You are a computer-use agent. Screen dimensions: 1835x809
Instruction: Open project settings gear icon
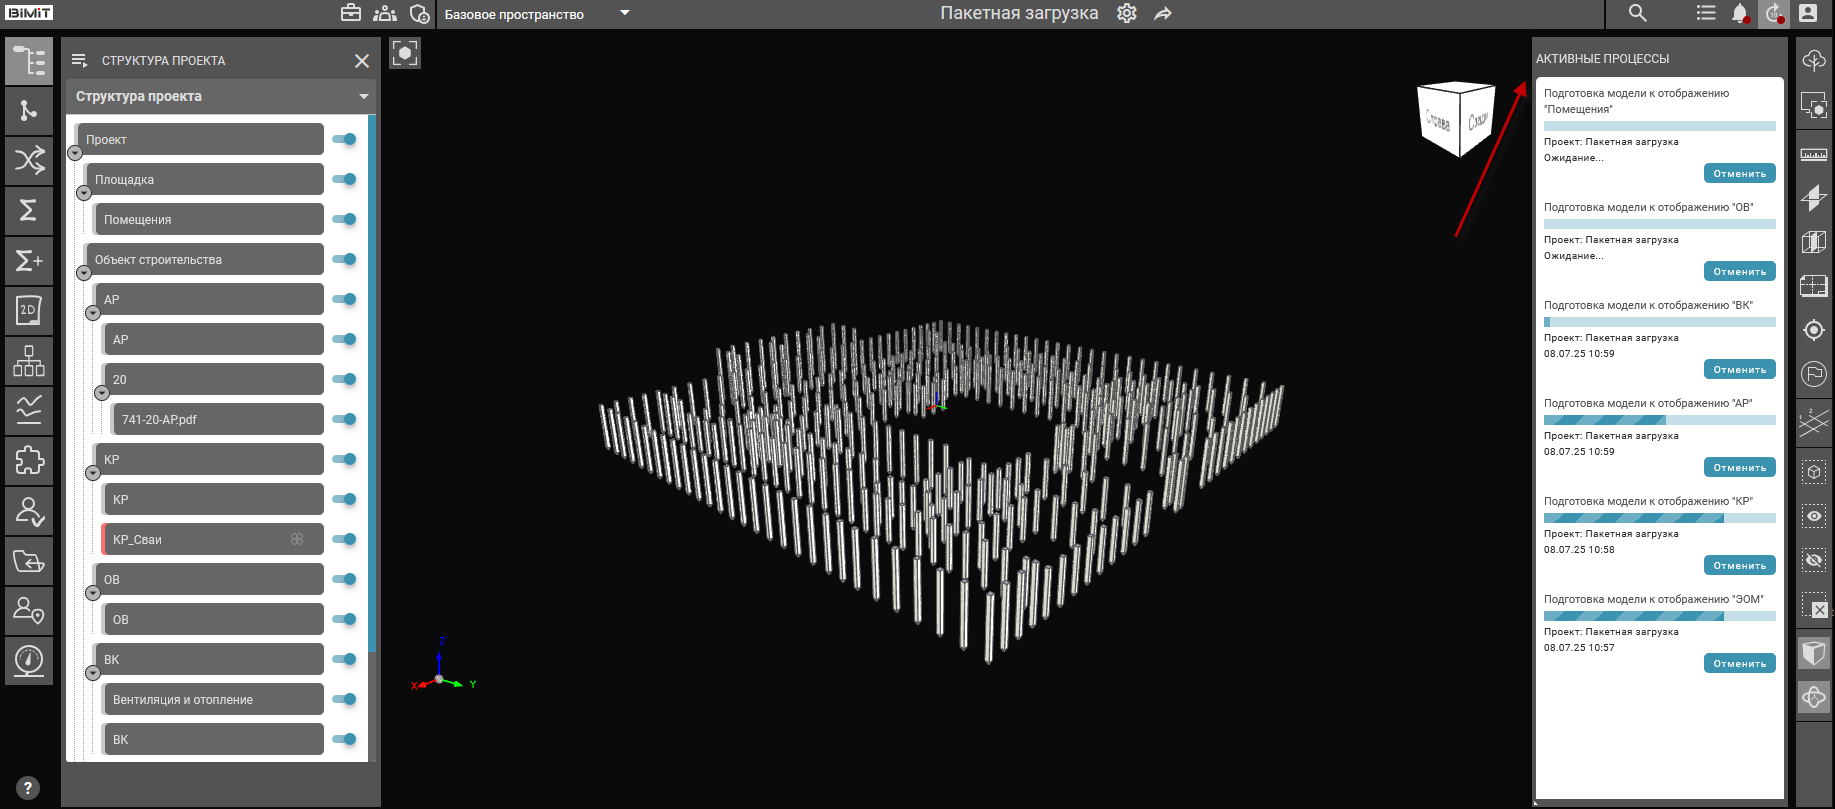point(1127,14)
